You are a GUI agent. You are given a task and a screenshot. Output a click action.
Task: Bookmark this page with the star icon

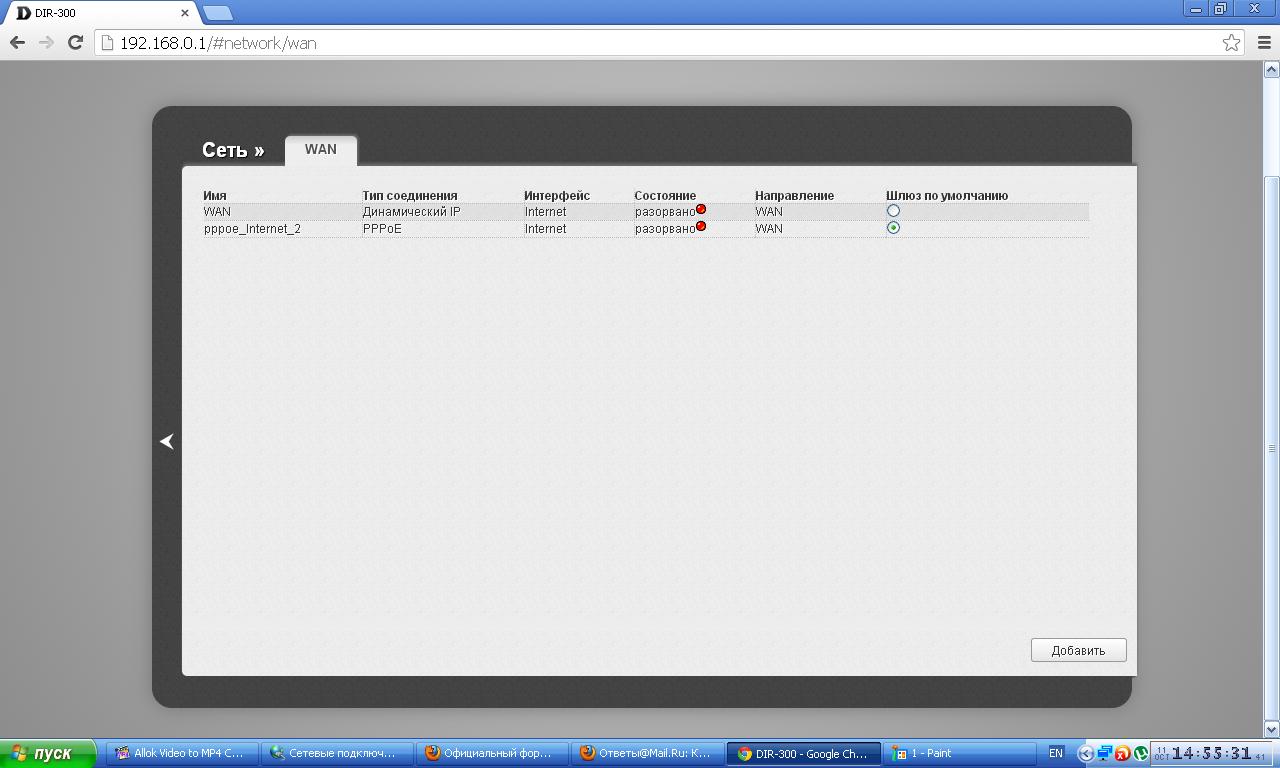click(x=1231, y=42)
